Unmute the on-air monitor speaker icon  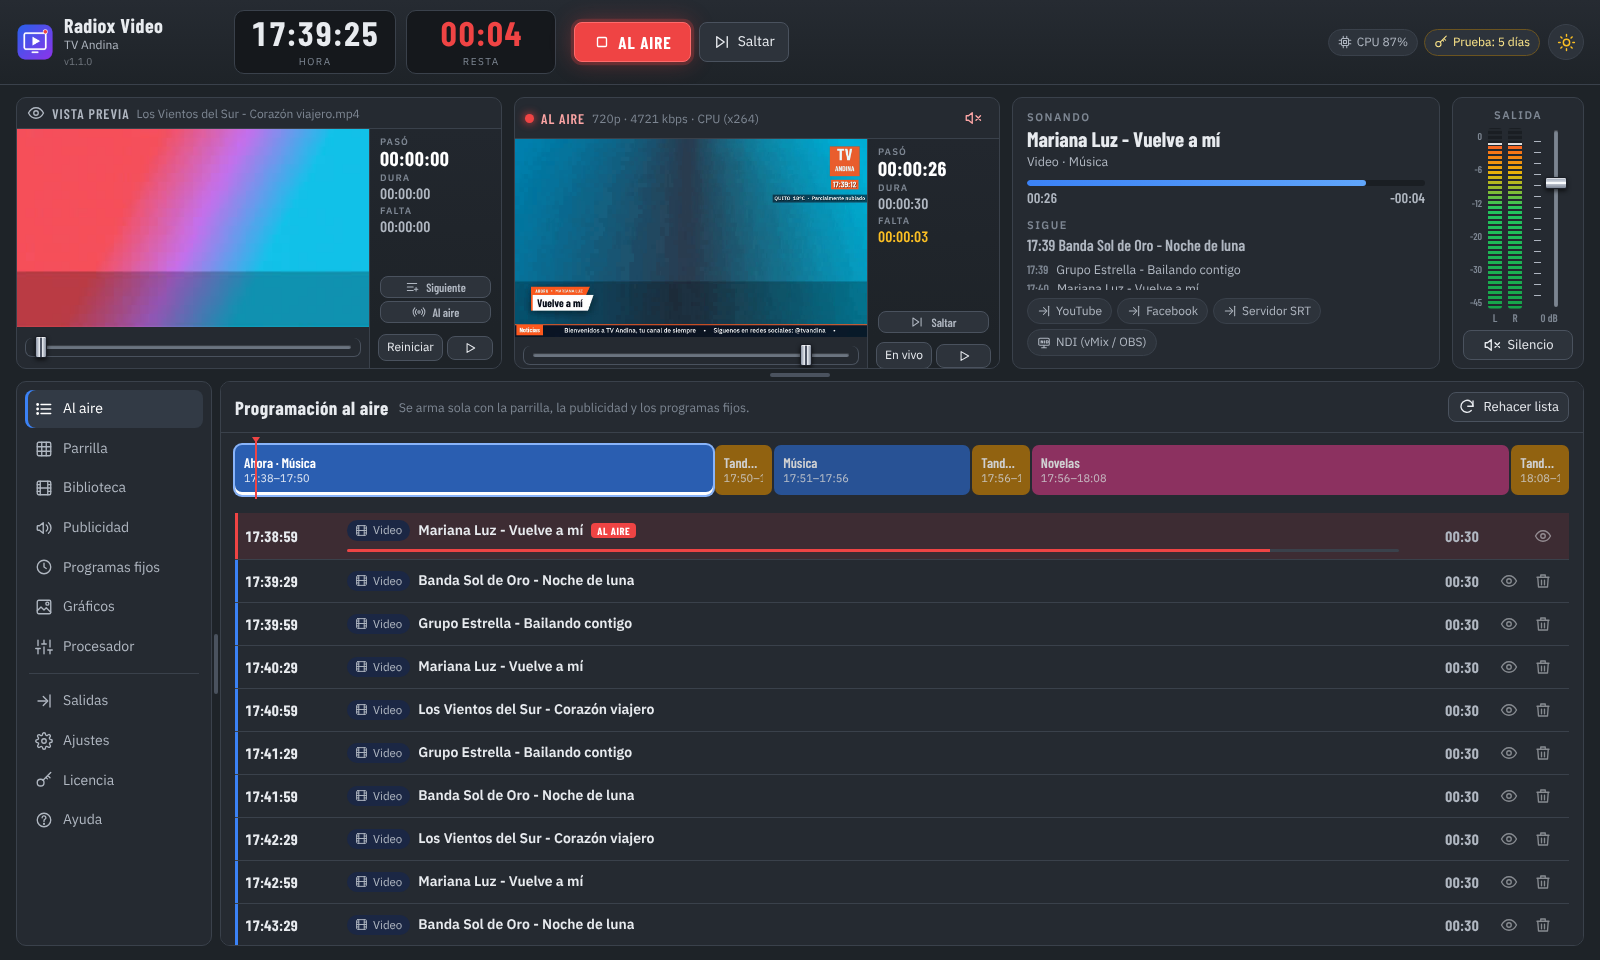(973, 118)
